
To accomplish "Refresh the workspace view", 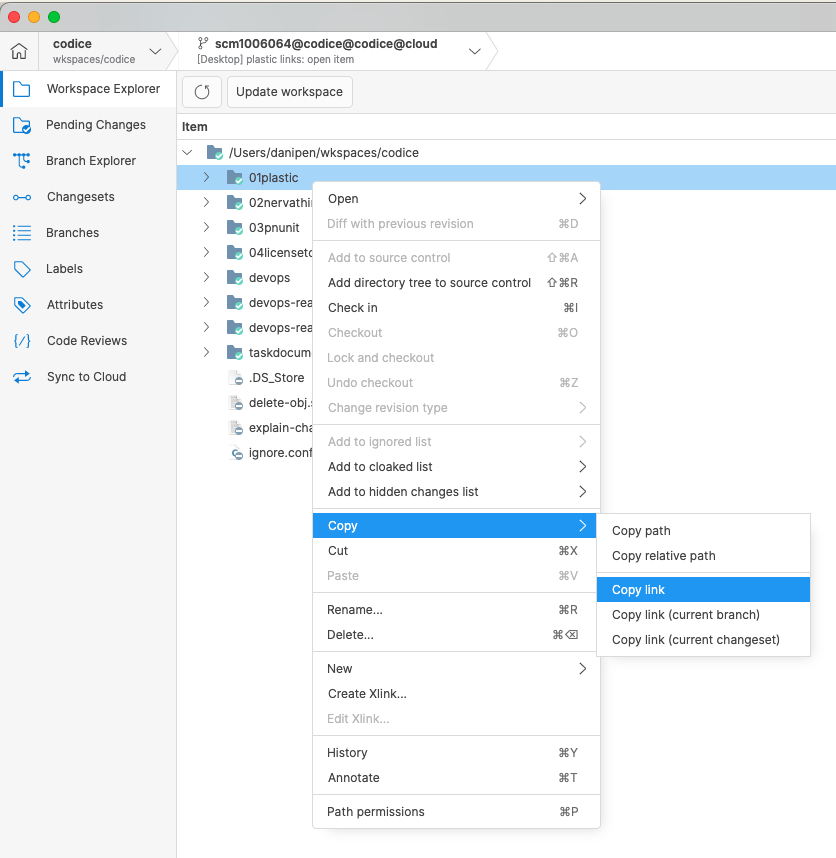I will click(201, 91).
